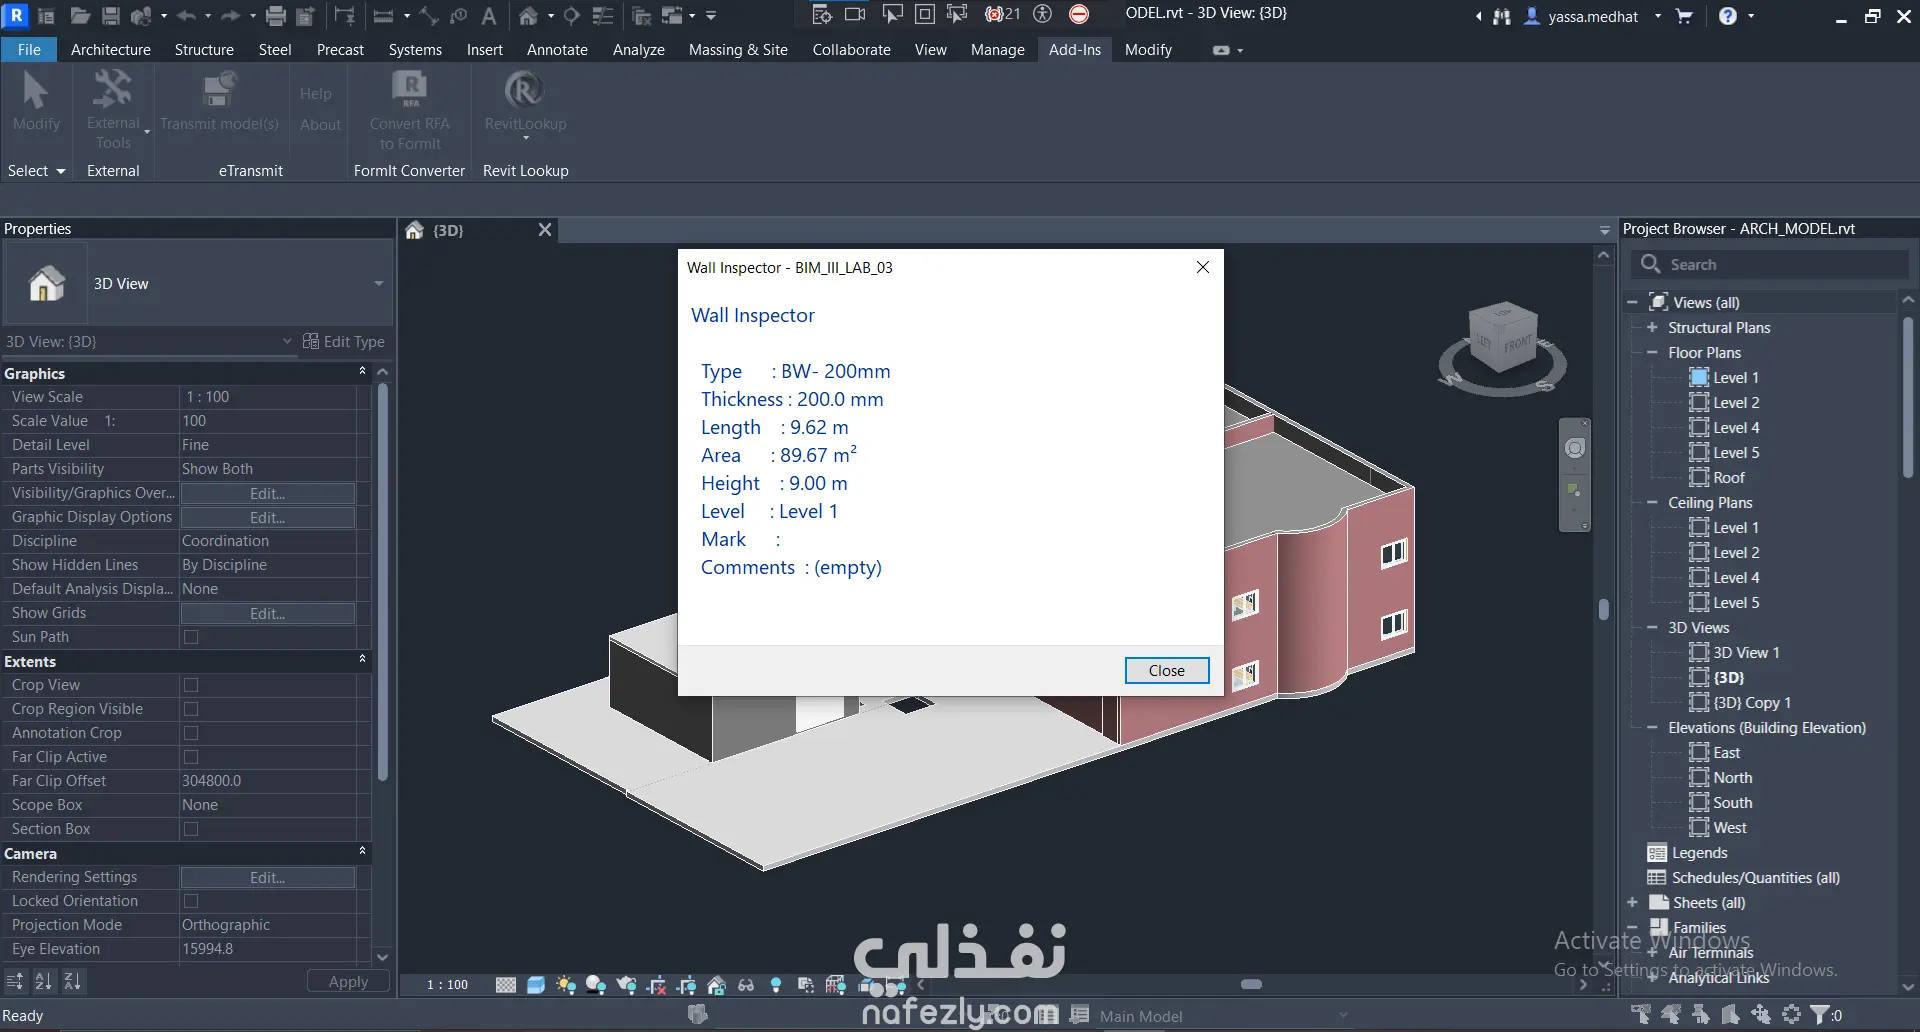This screenshot has width=1920, height=1032.
Task: Click the Print icon in quick access toolbar
Action: [x=276, y=15]
